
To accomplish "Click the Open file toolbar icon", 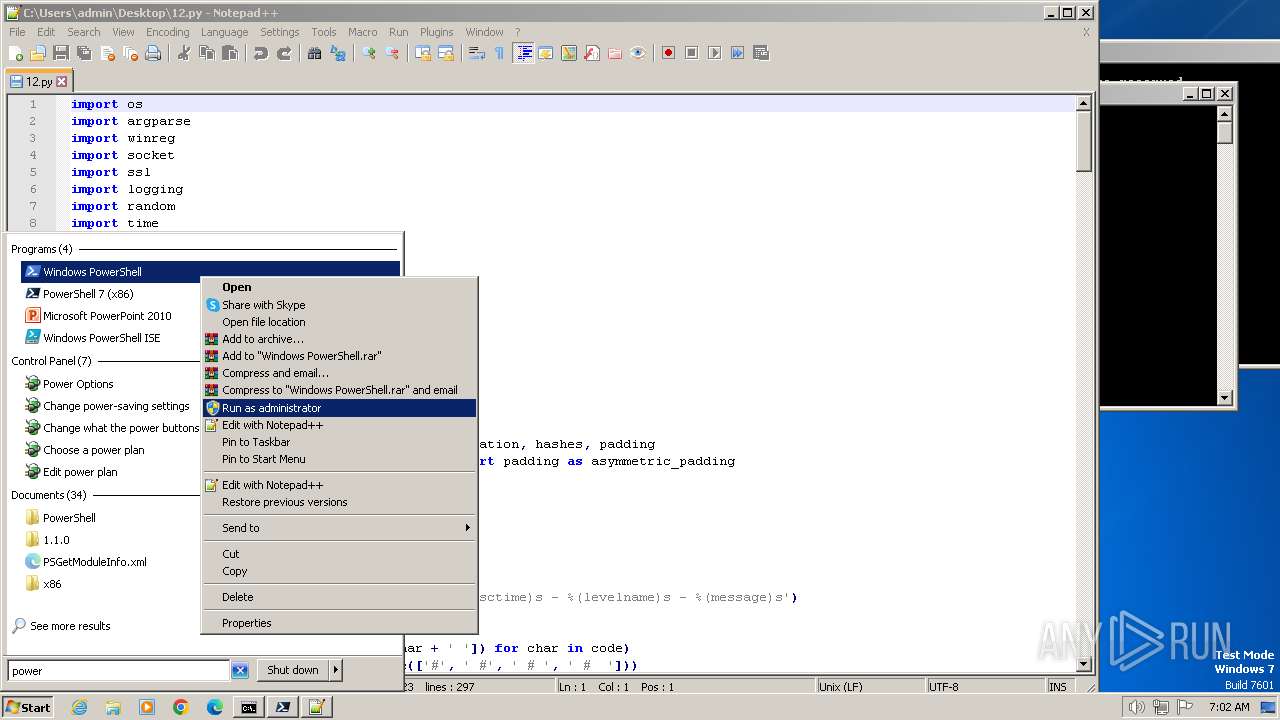I will pyautogui.click(x=38, y=53).
